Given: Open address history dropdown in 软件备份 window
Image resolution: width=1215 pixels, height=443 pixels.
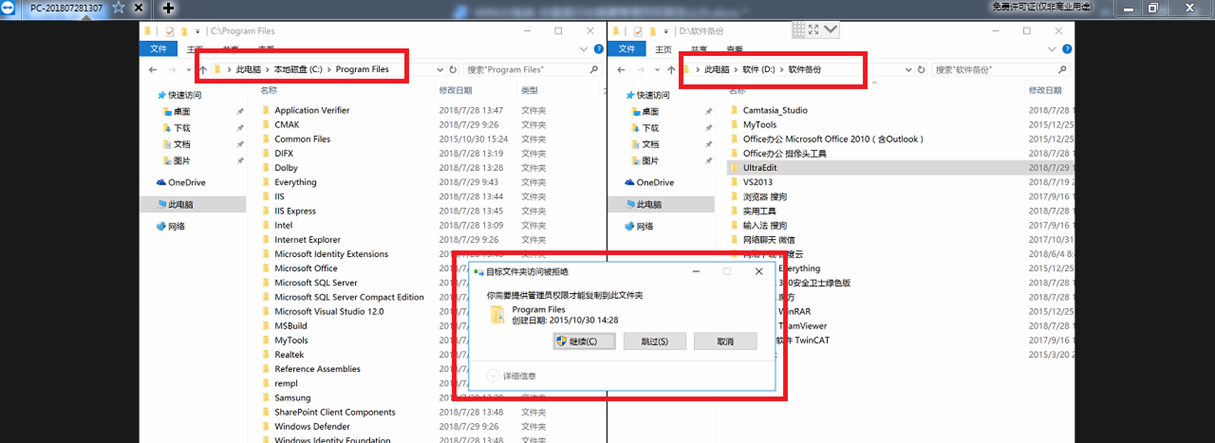Looking at the screenshot, I should pyautogui.click(x=910, y=70).
